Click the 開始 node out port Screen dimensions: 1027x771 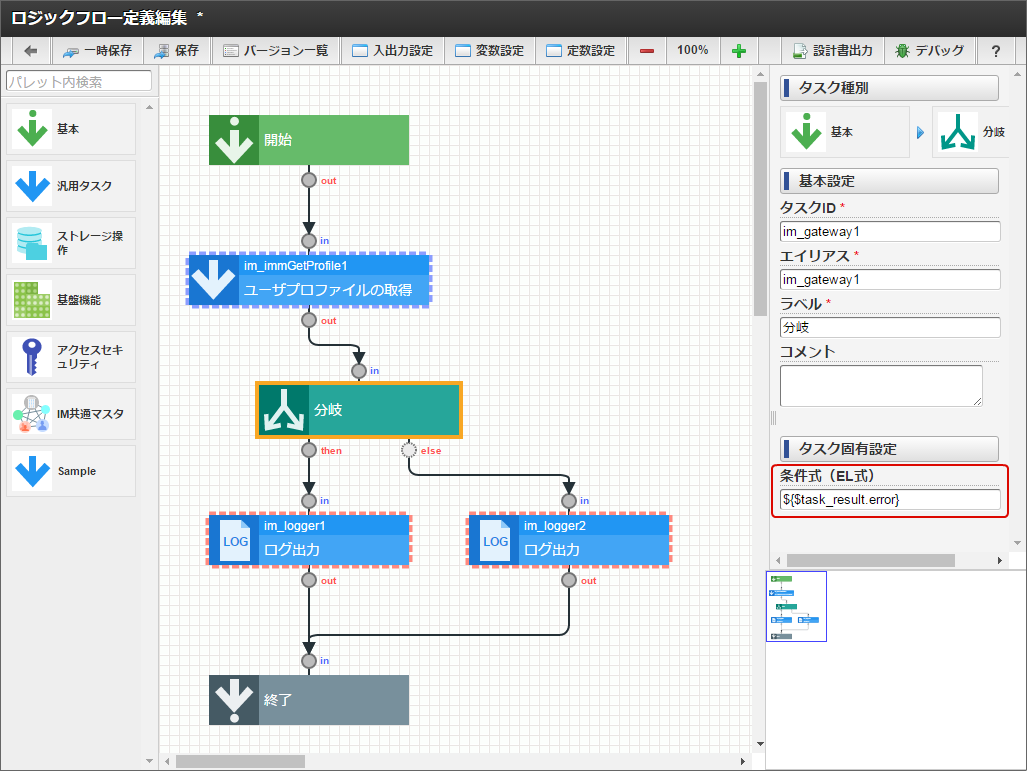(308, 180)
